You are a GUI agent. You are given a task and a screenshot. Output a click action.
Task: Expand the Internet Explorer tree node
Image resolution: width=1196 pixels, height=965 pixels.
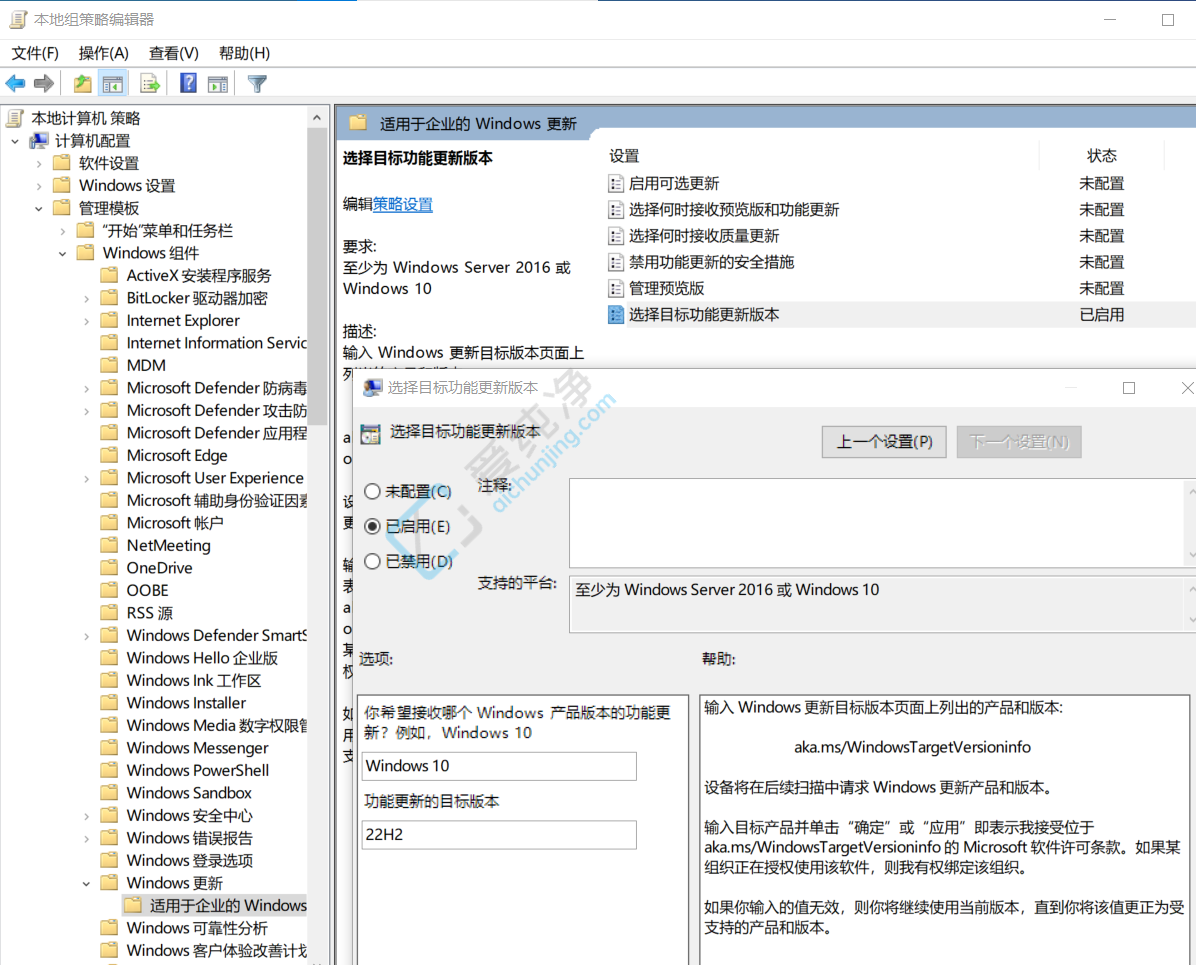pos(86,321)
